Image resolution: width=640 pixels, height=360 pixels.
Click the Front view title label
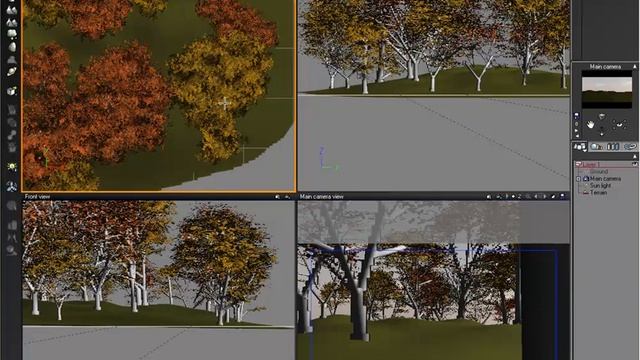37,197
